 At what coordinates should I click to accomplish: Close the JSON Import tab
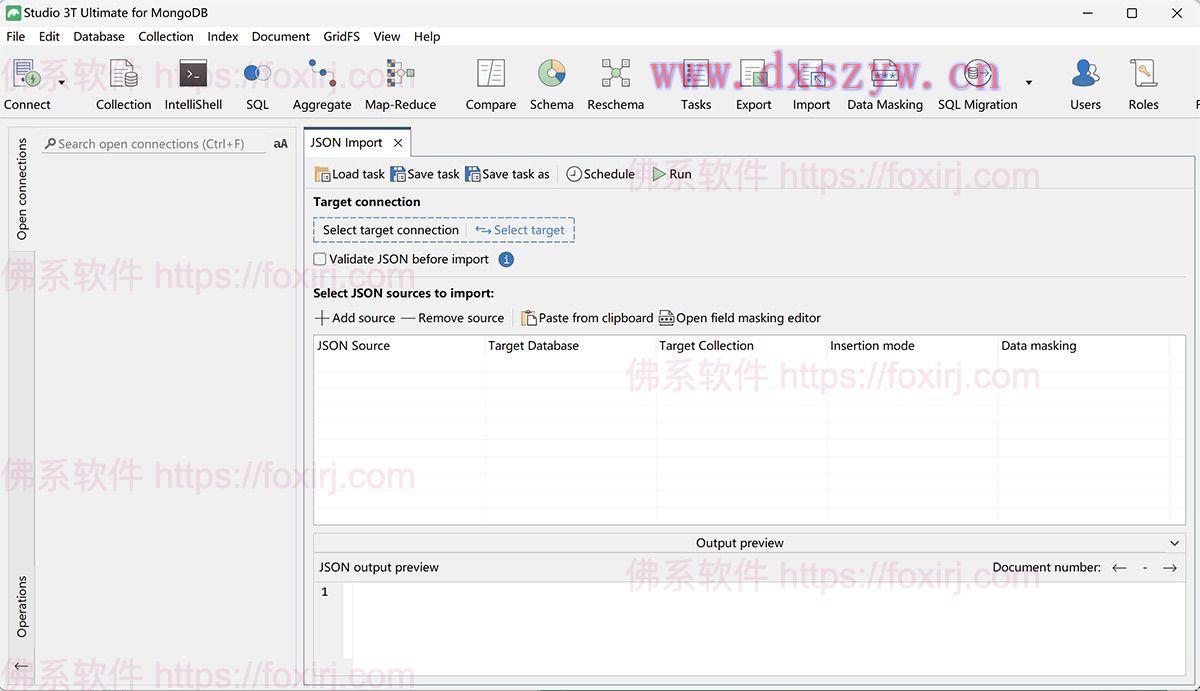tap(398, 143)
